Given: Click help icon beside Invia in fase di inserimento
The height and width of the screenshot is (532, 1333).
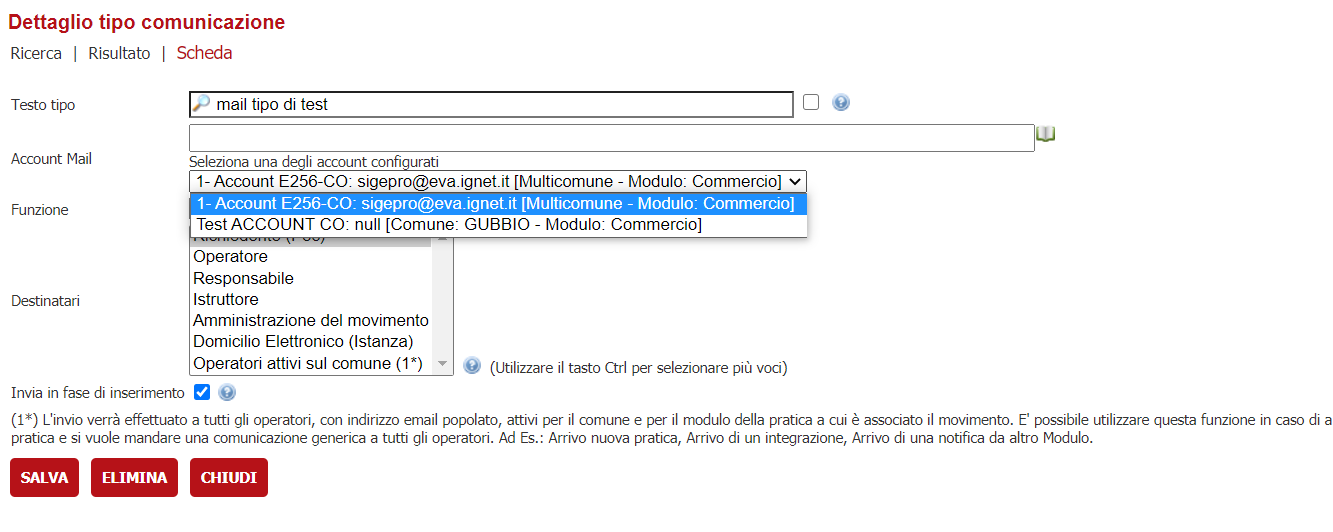Looking at the screenshot, I should [x=227, y=393].
